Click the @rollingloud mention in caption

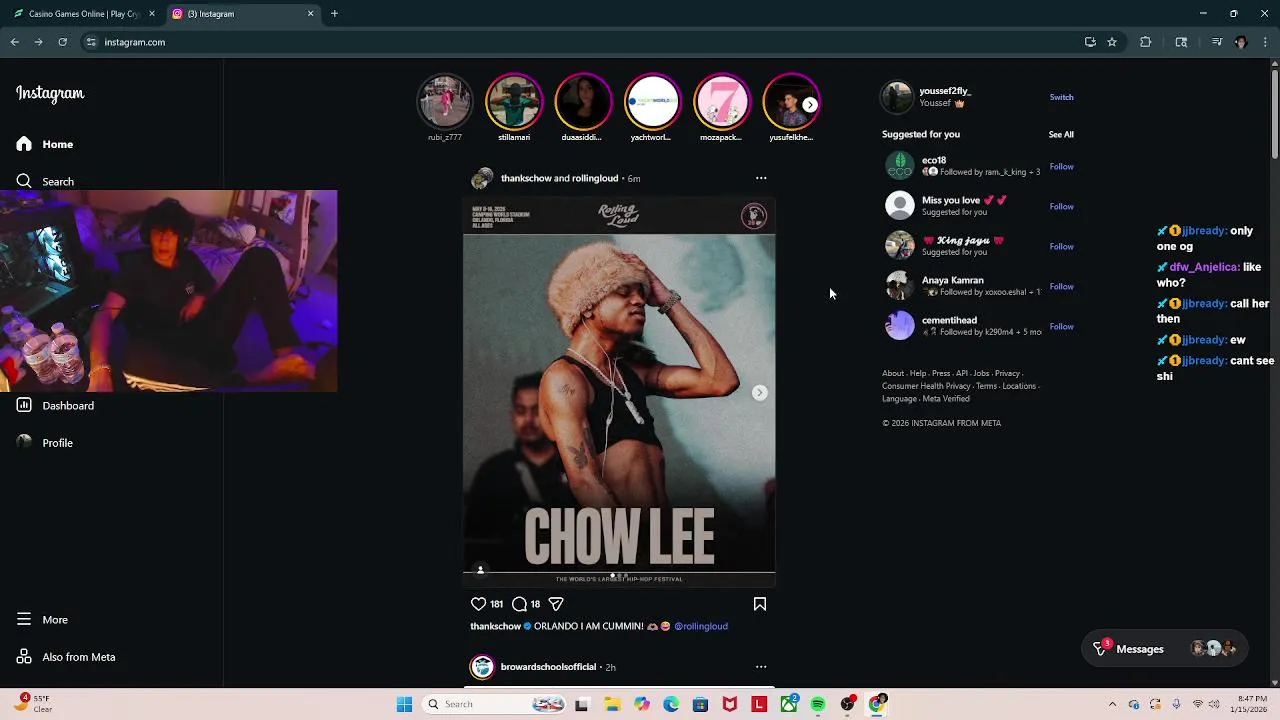point(701,626)
